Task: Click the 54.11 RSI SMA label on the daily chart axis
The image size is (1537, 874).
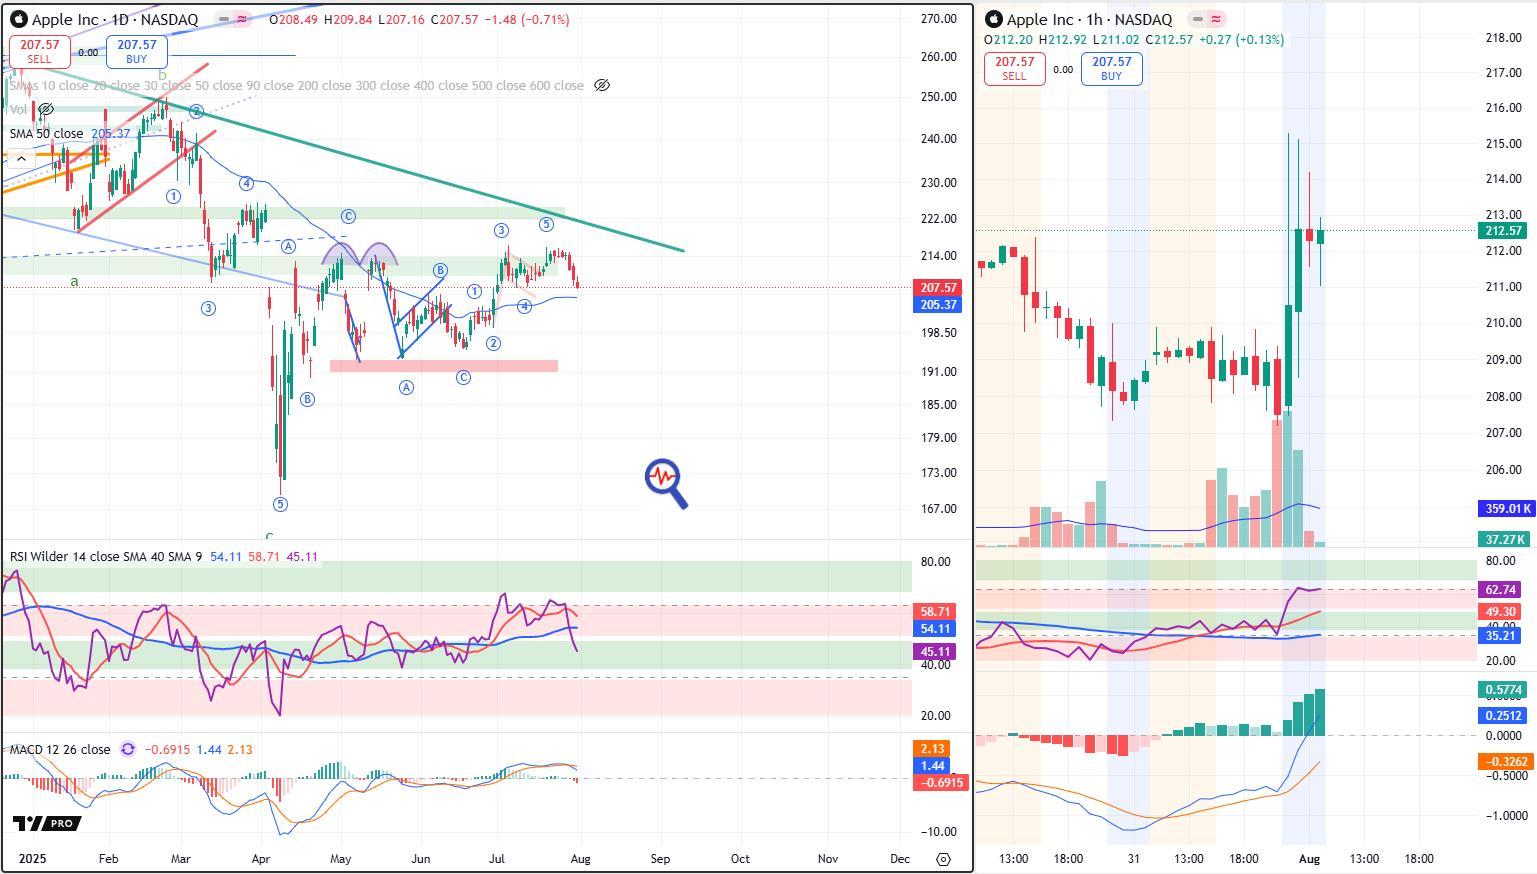Action: point(935,629)
